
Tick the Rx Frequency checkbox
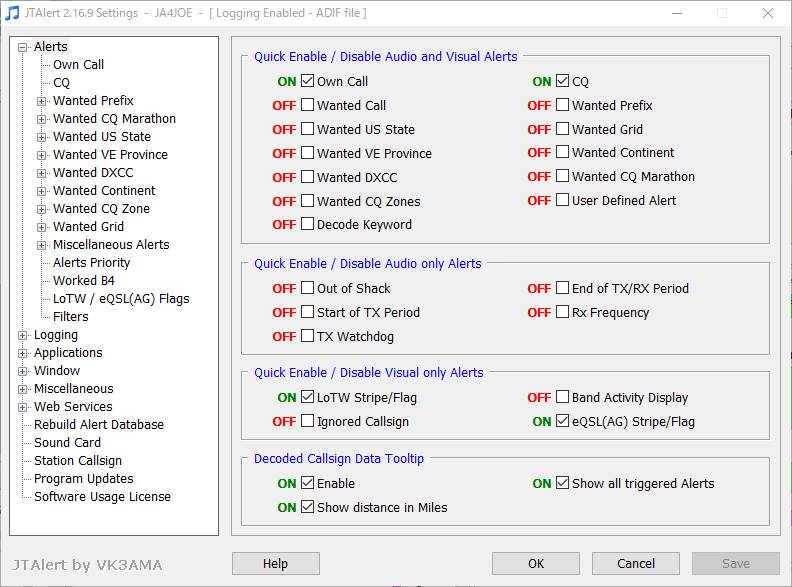[562, 312]
